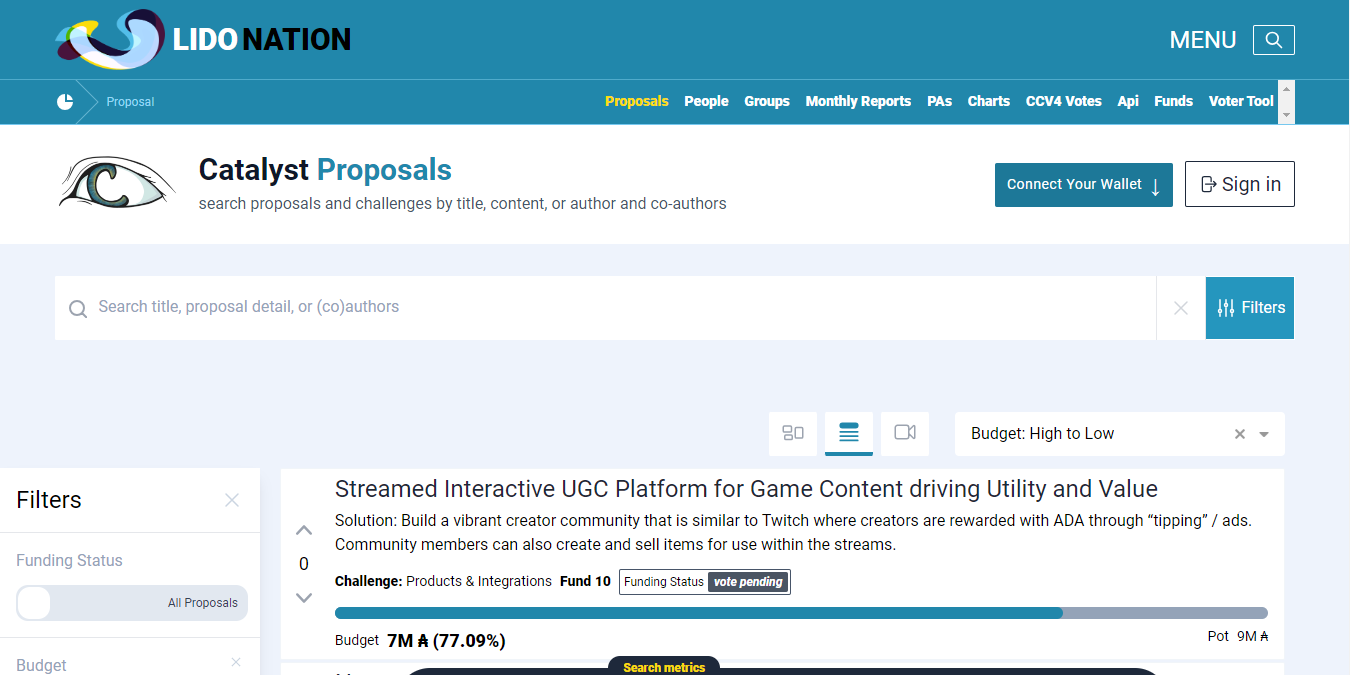This screenshot has width=1350, height=675.
Task: Click the Sign in button
Action: pyautogui.click(x=1240, y=184)
